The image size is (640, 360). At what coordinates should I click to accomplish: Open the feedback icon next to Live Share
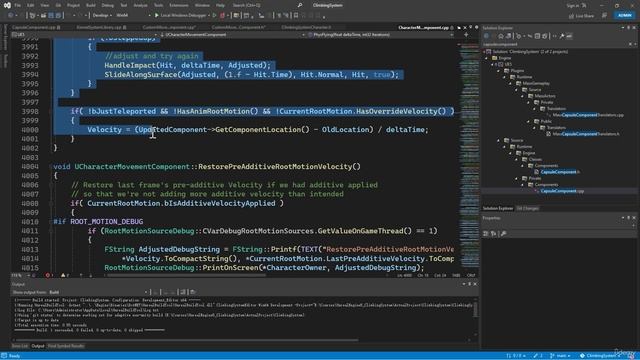coord(604,16)
